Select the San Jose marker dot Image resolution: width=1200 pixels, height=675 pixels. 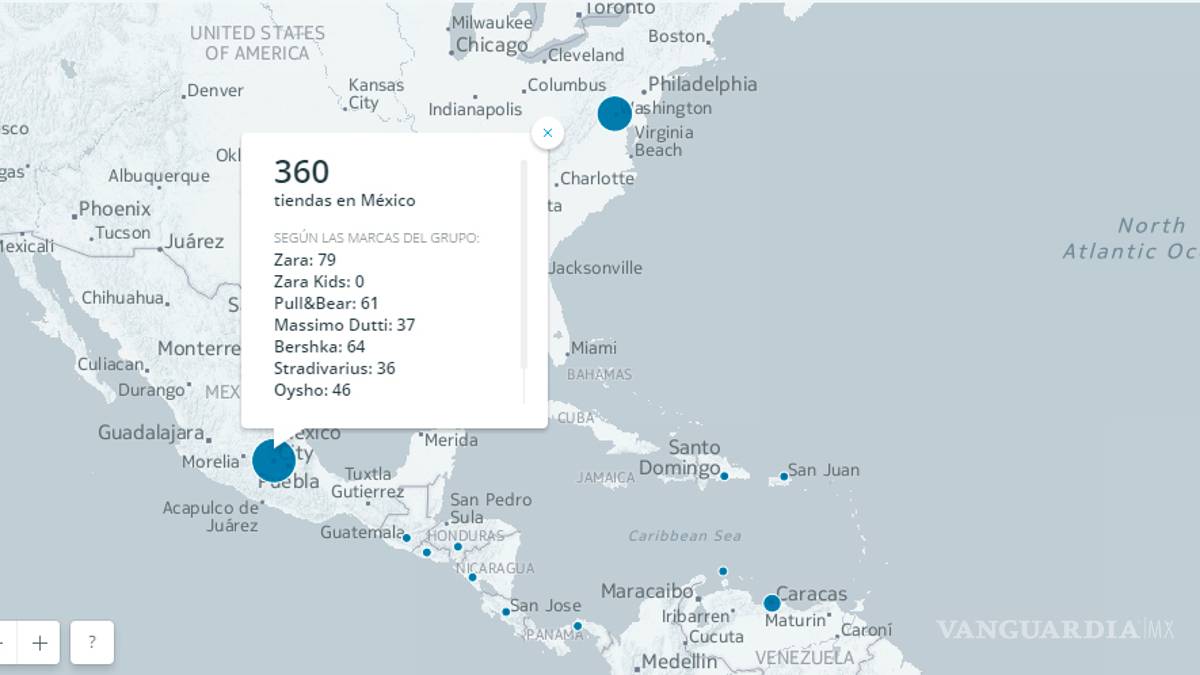(506, 611)
